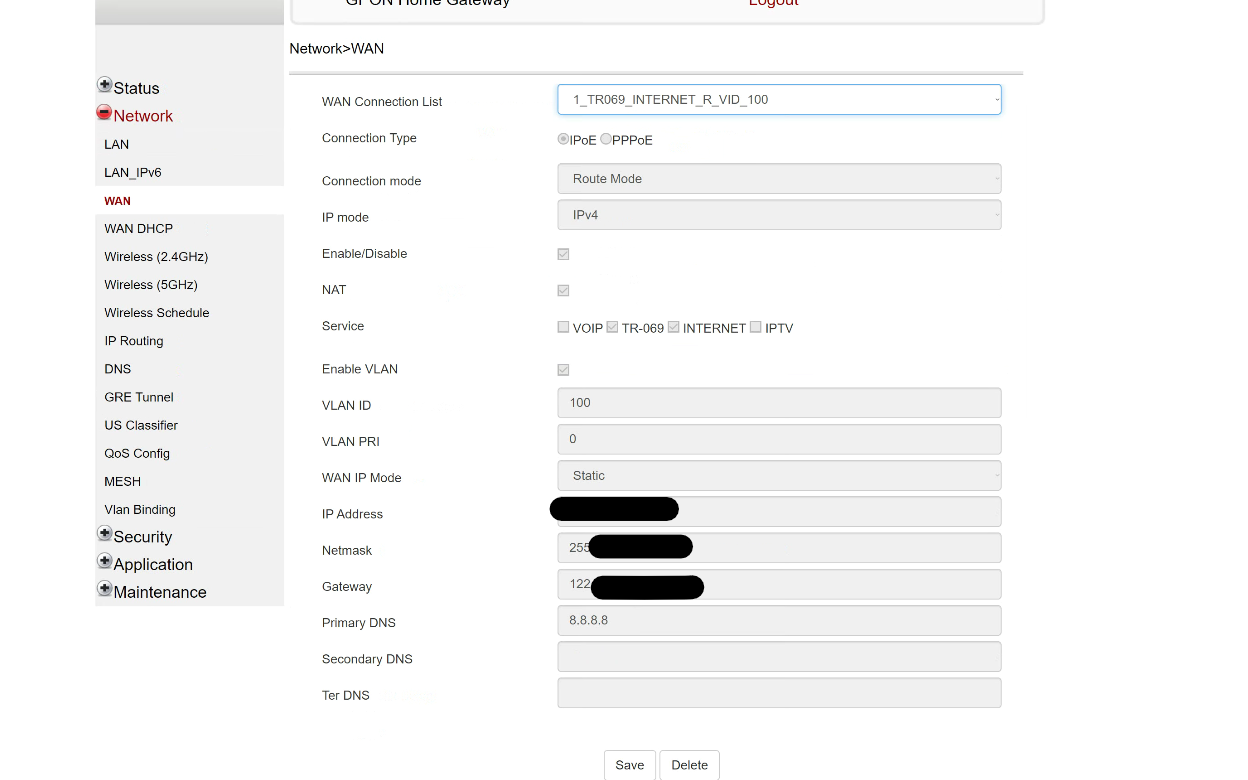Select the PPPoE connection type
The width and height of the screenshot is (1248, 780).
click(x=606, y=140)
